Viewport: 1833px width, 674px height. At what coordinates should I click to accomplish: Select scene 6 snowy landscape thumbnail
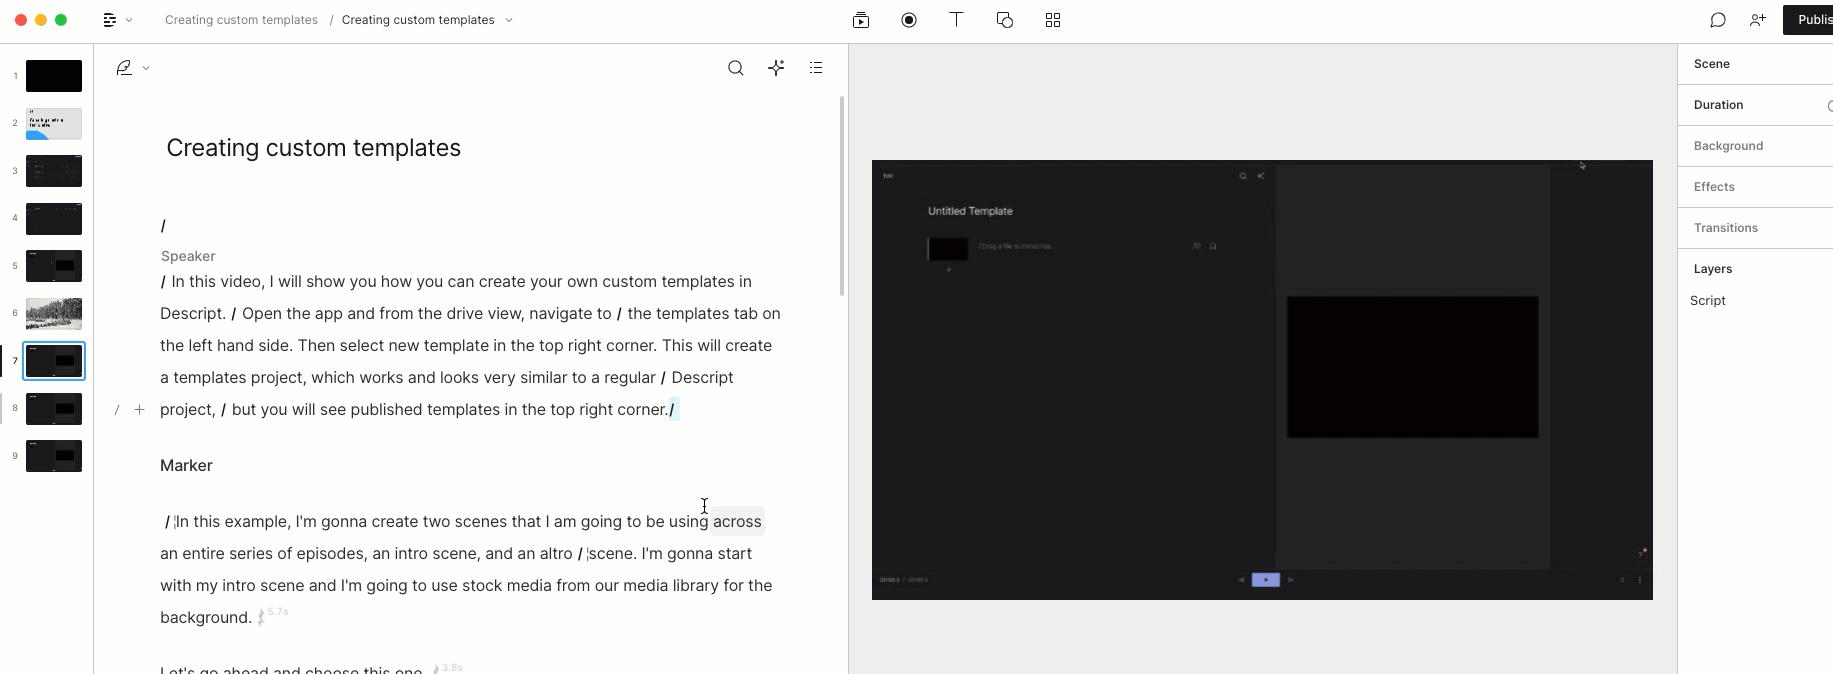54,314
